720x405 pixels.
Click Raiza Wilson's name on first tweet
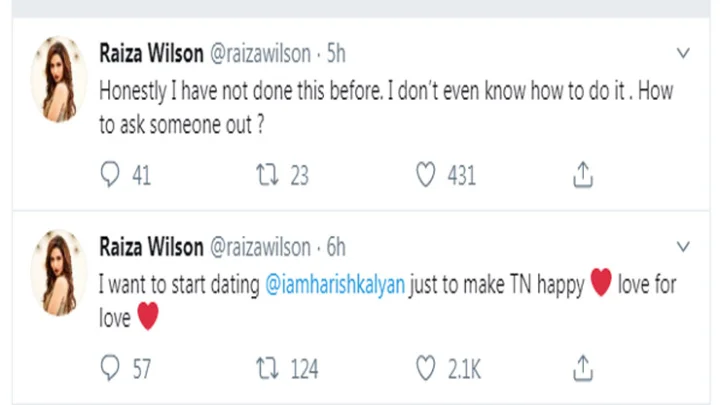click(151, 52)
